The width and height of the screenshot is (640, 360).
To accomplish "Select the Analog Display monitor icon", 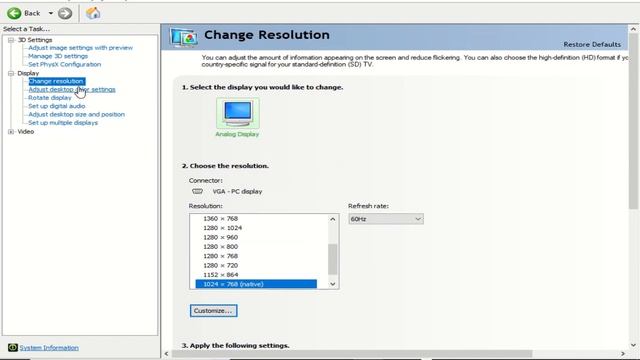I will pos(238,113).
